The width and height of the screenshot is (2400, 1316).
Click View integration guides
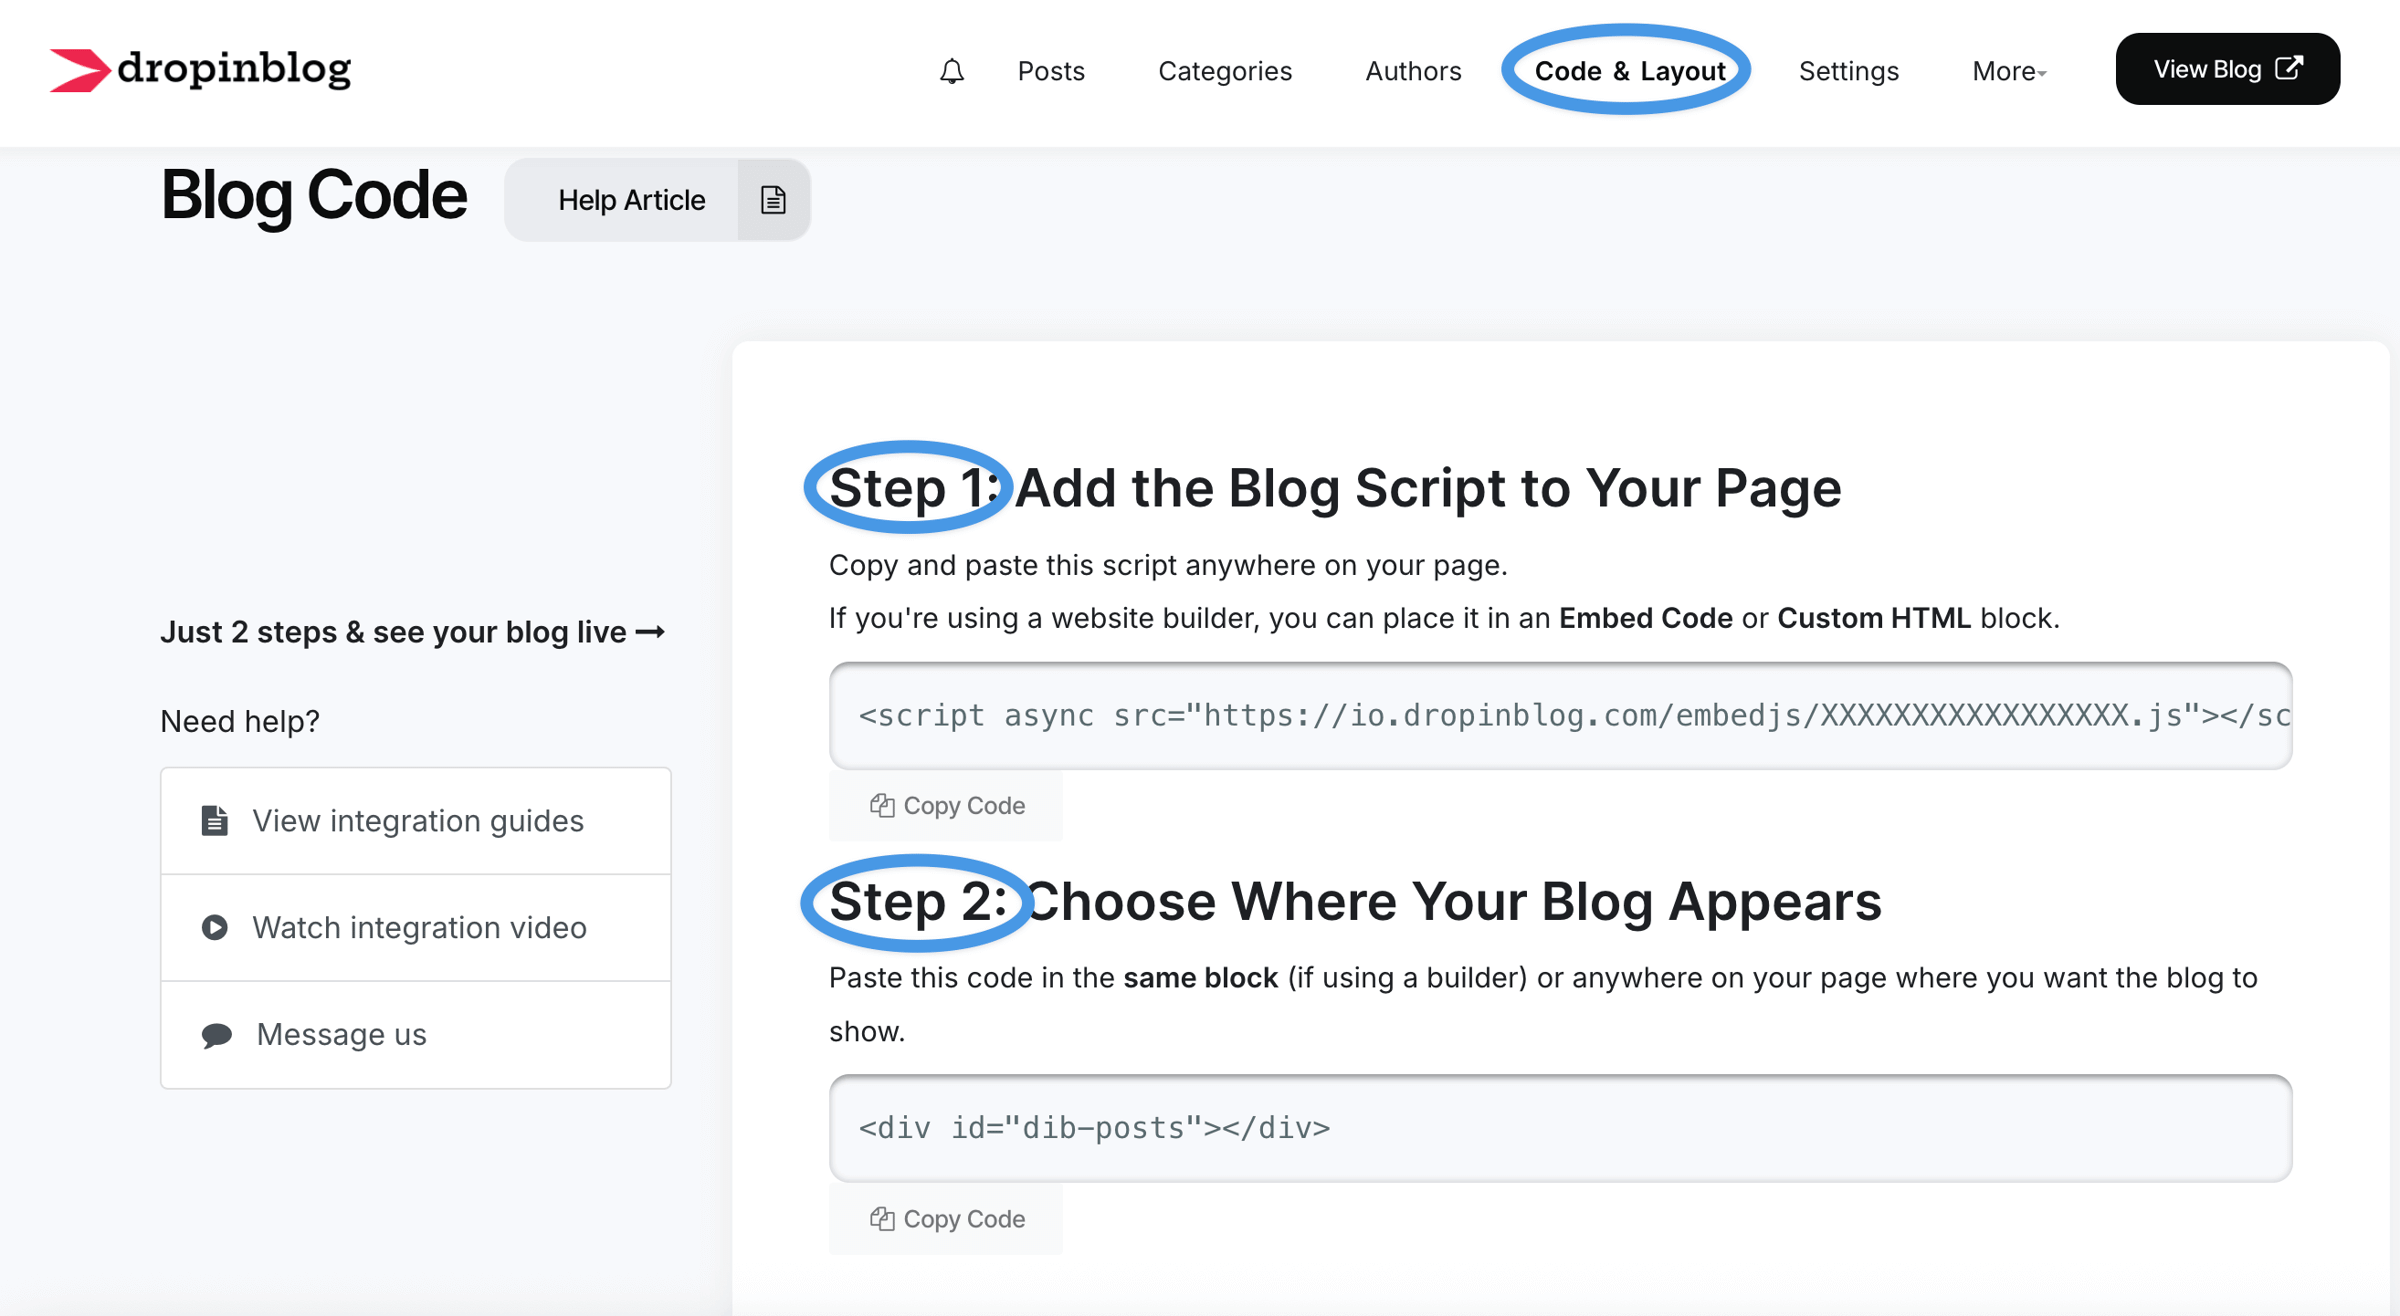click(x=418, y=820)
